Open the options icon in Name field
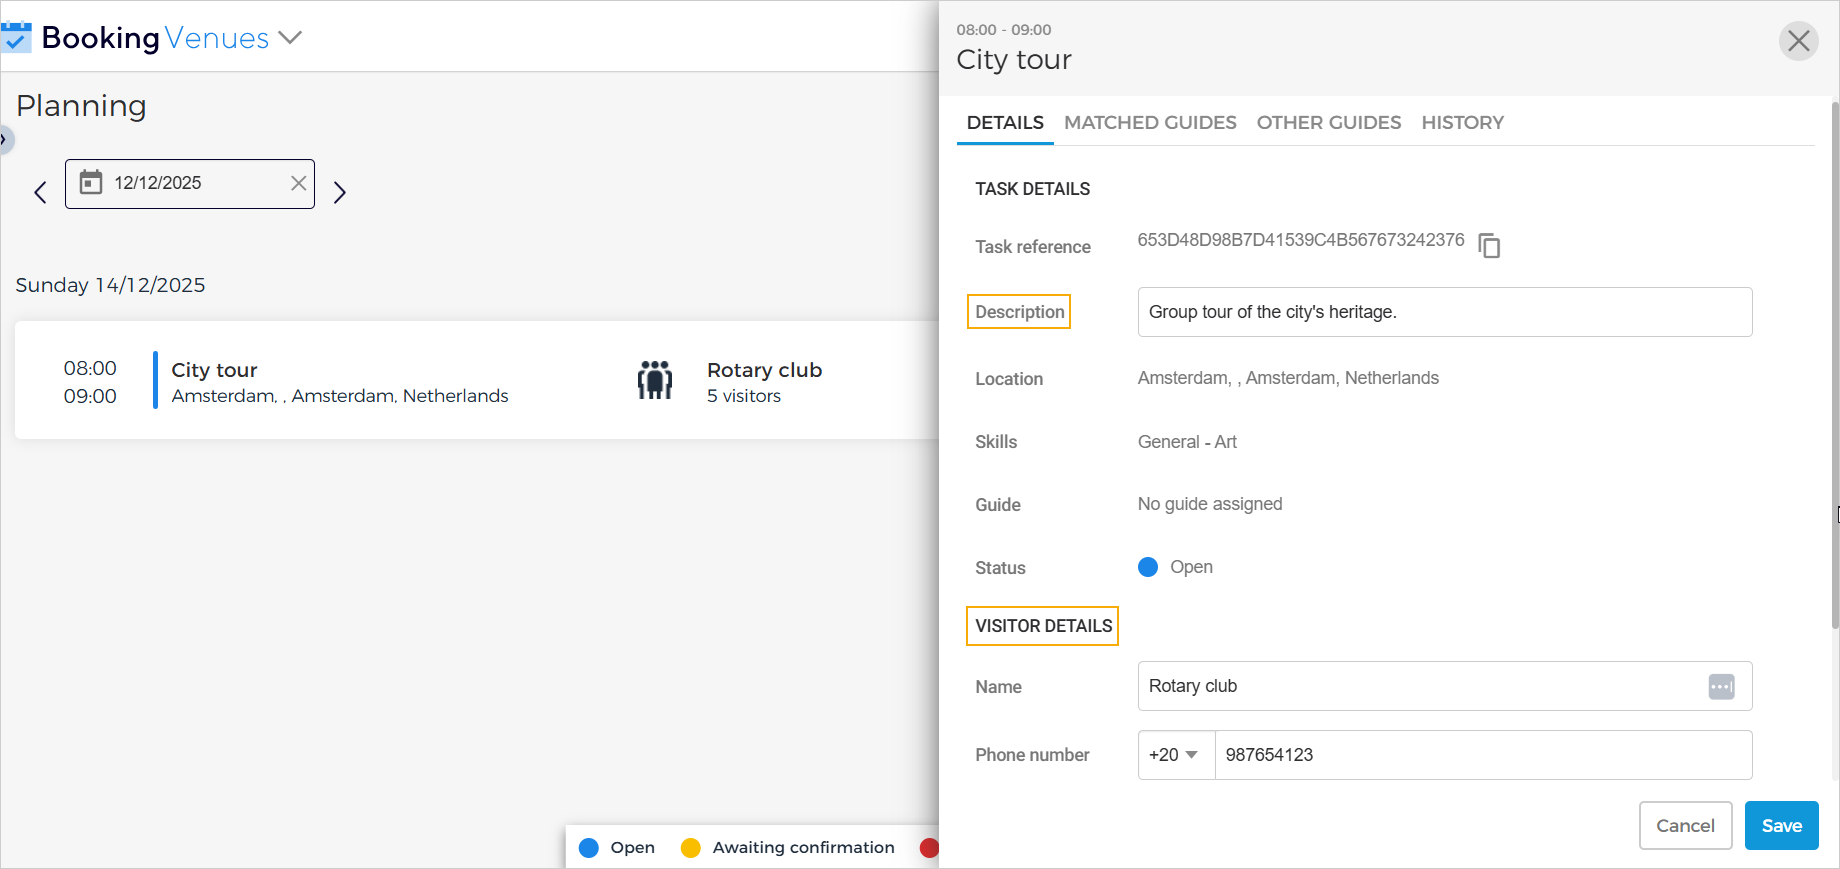This screenshot has width=1840, height=869. 1721,687
